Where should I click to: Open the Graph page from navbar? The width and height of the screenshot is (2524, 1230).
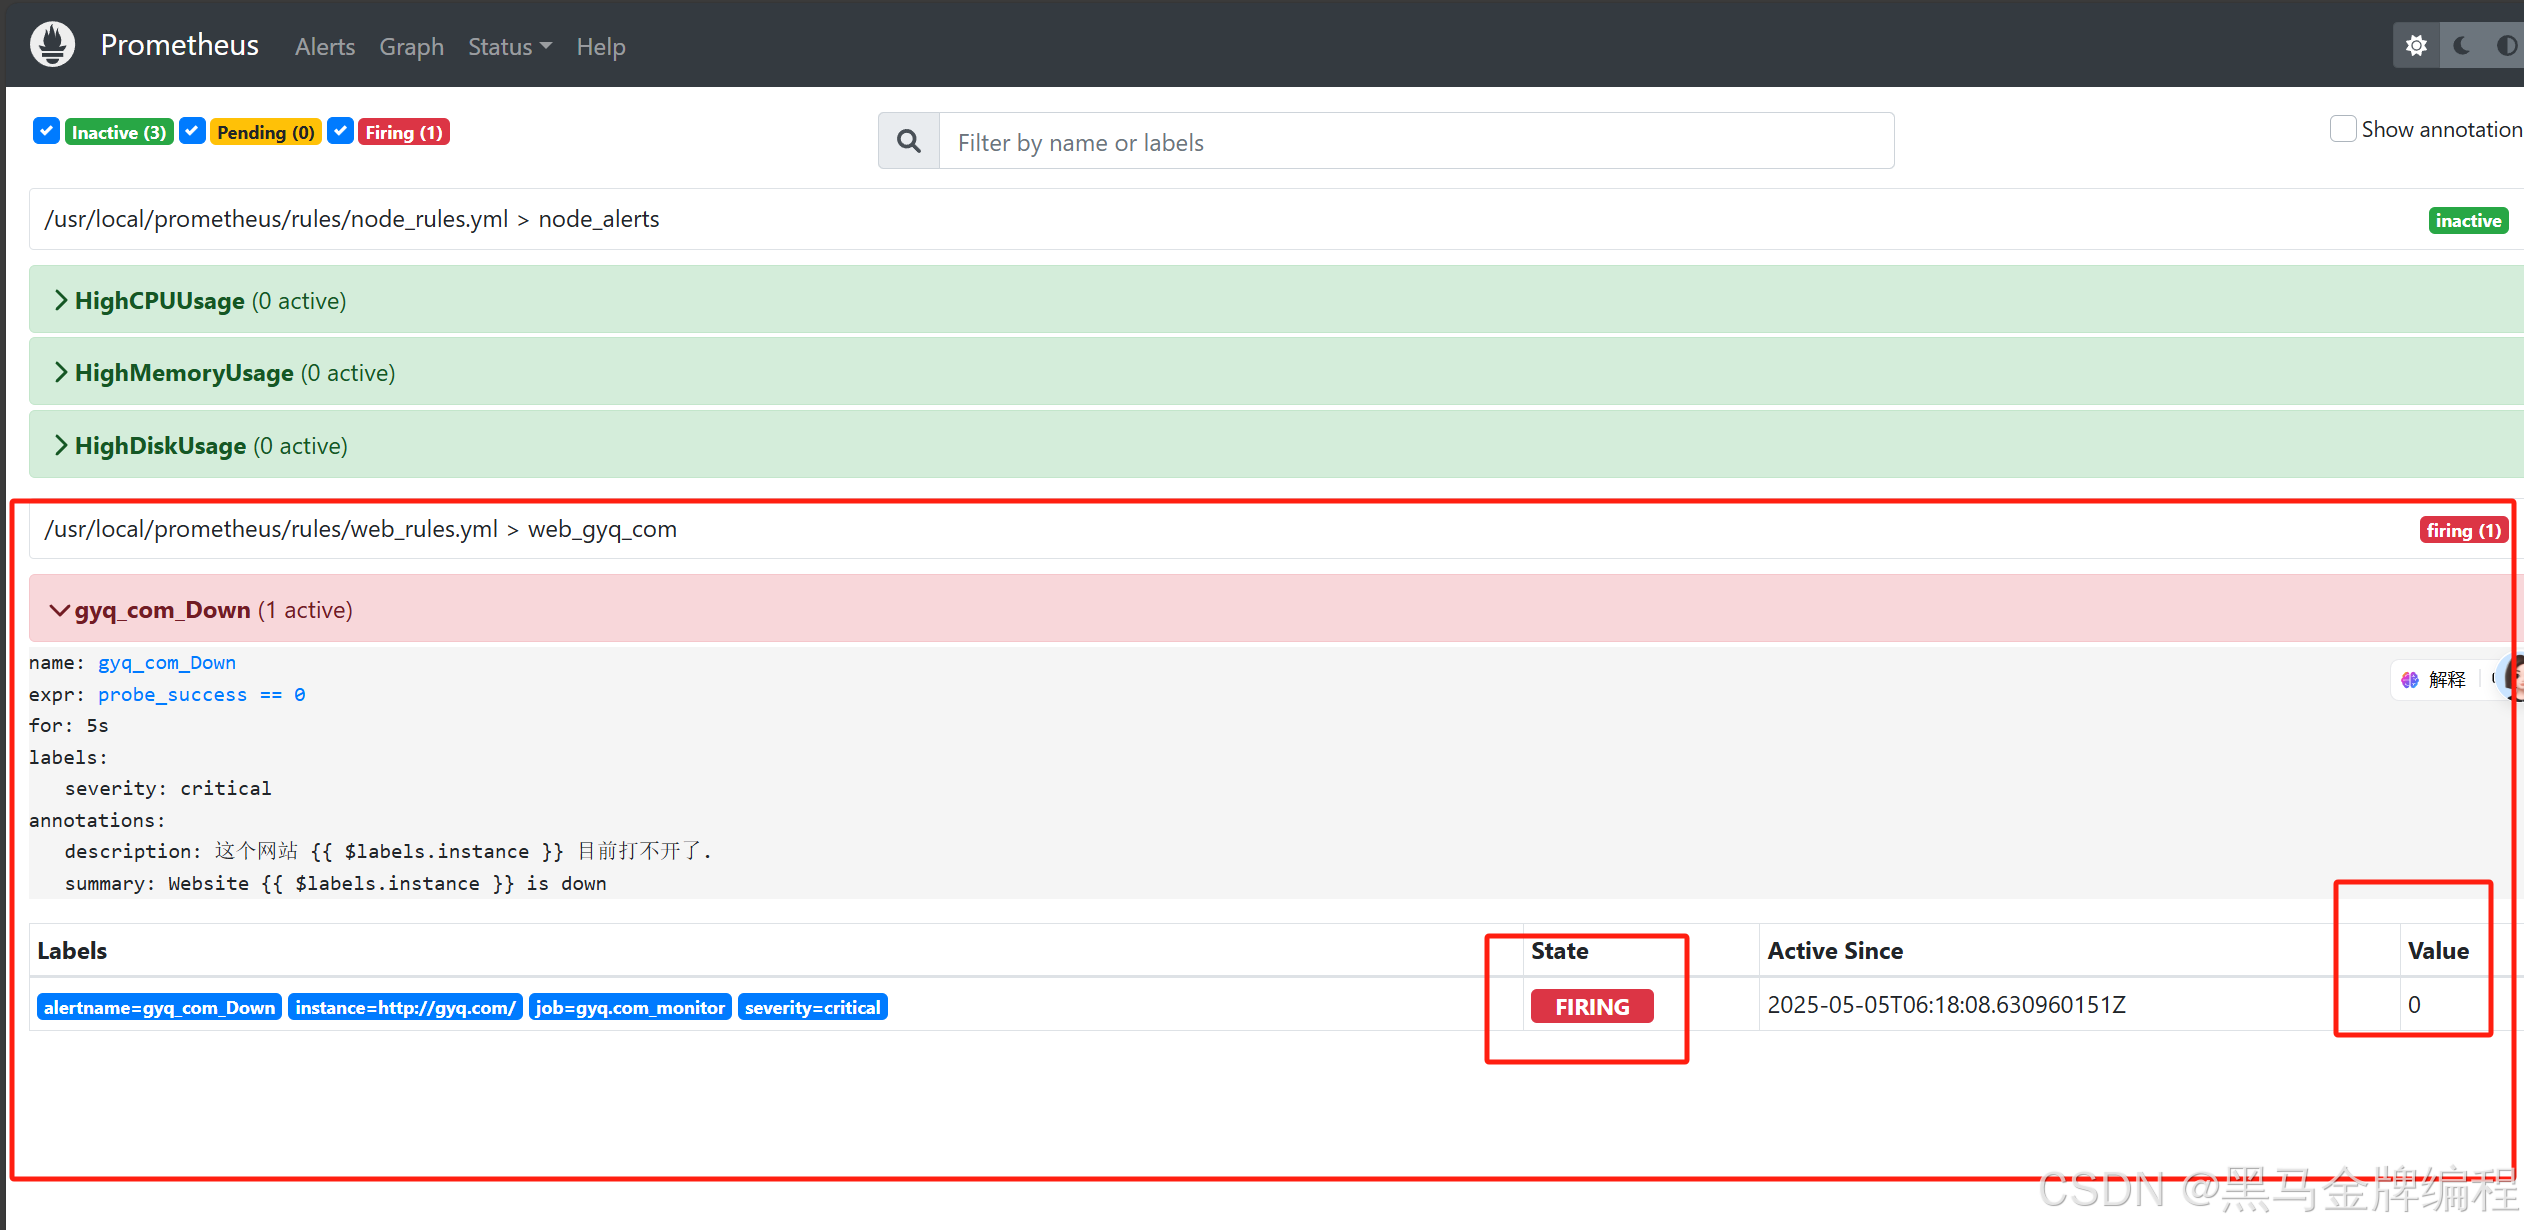(x=411, y=47)
